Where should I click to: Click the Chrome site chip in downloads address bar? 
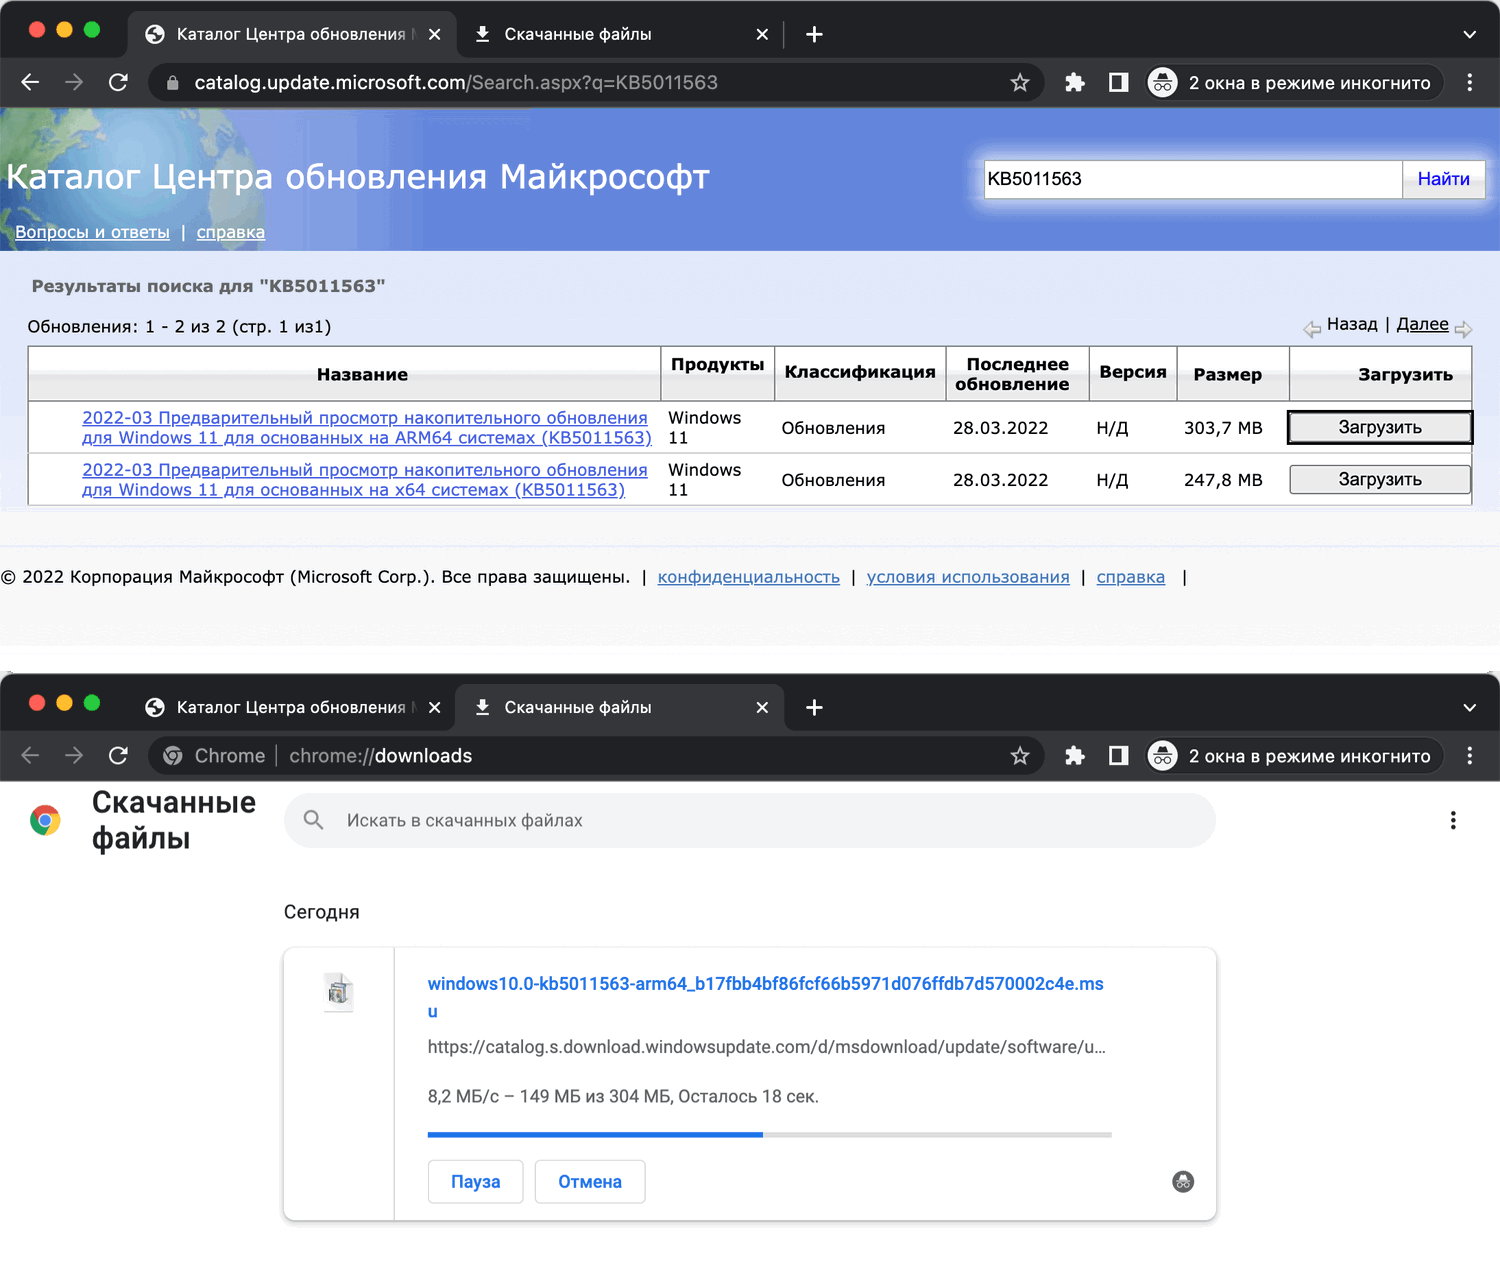214,755
